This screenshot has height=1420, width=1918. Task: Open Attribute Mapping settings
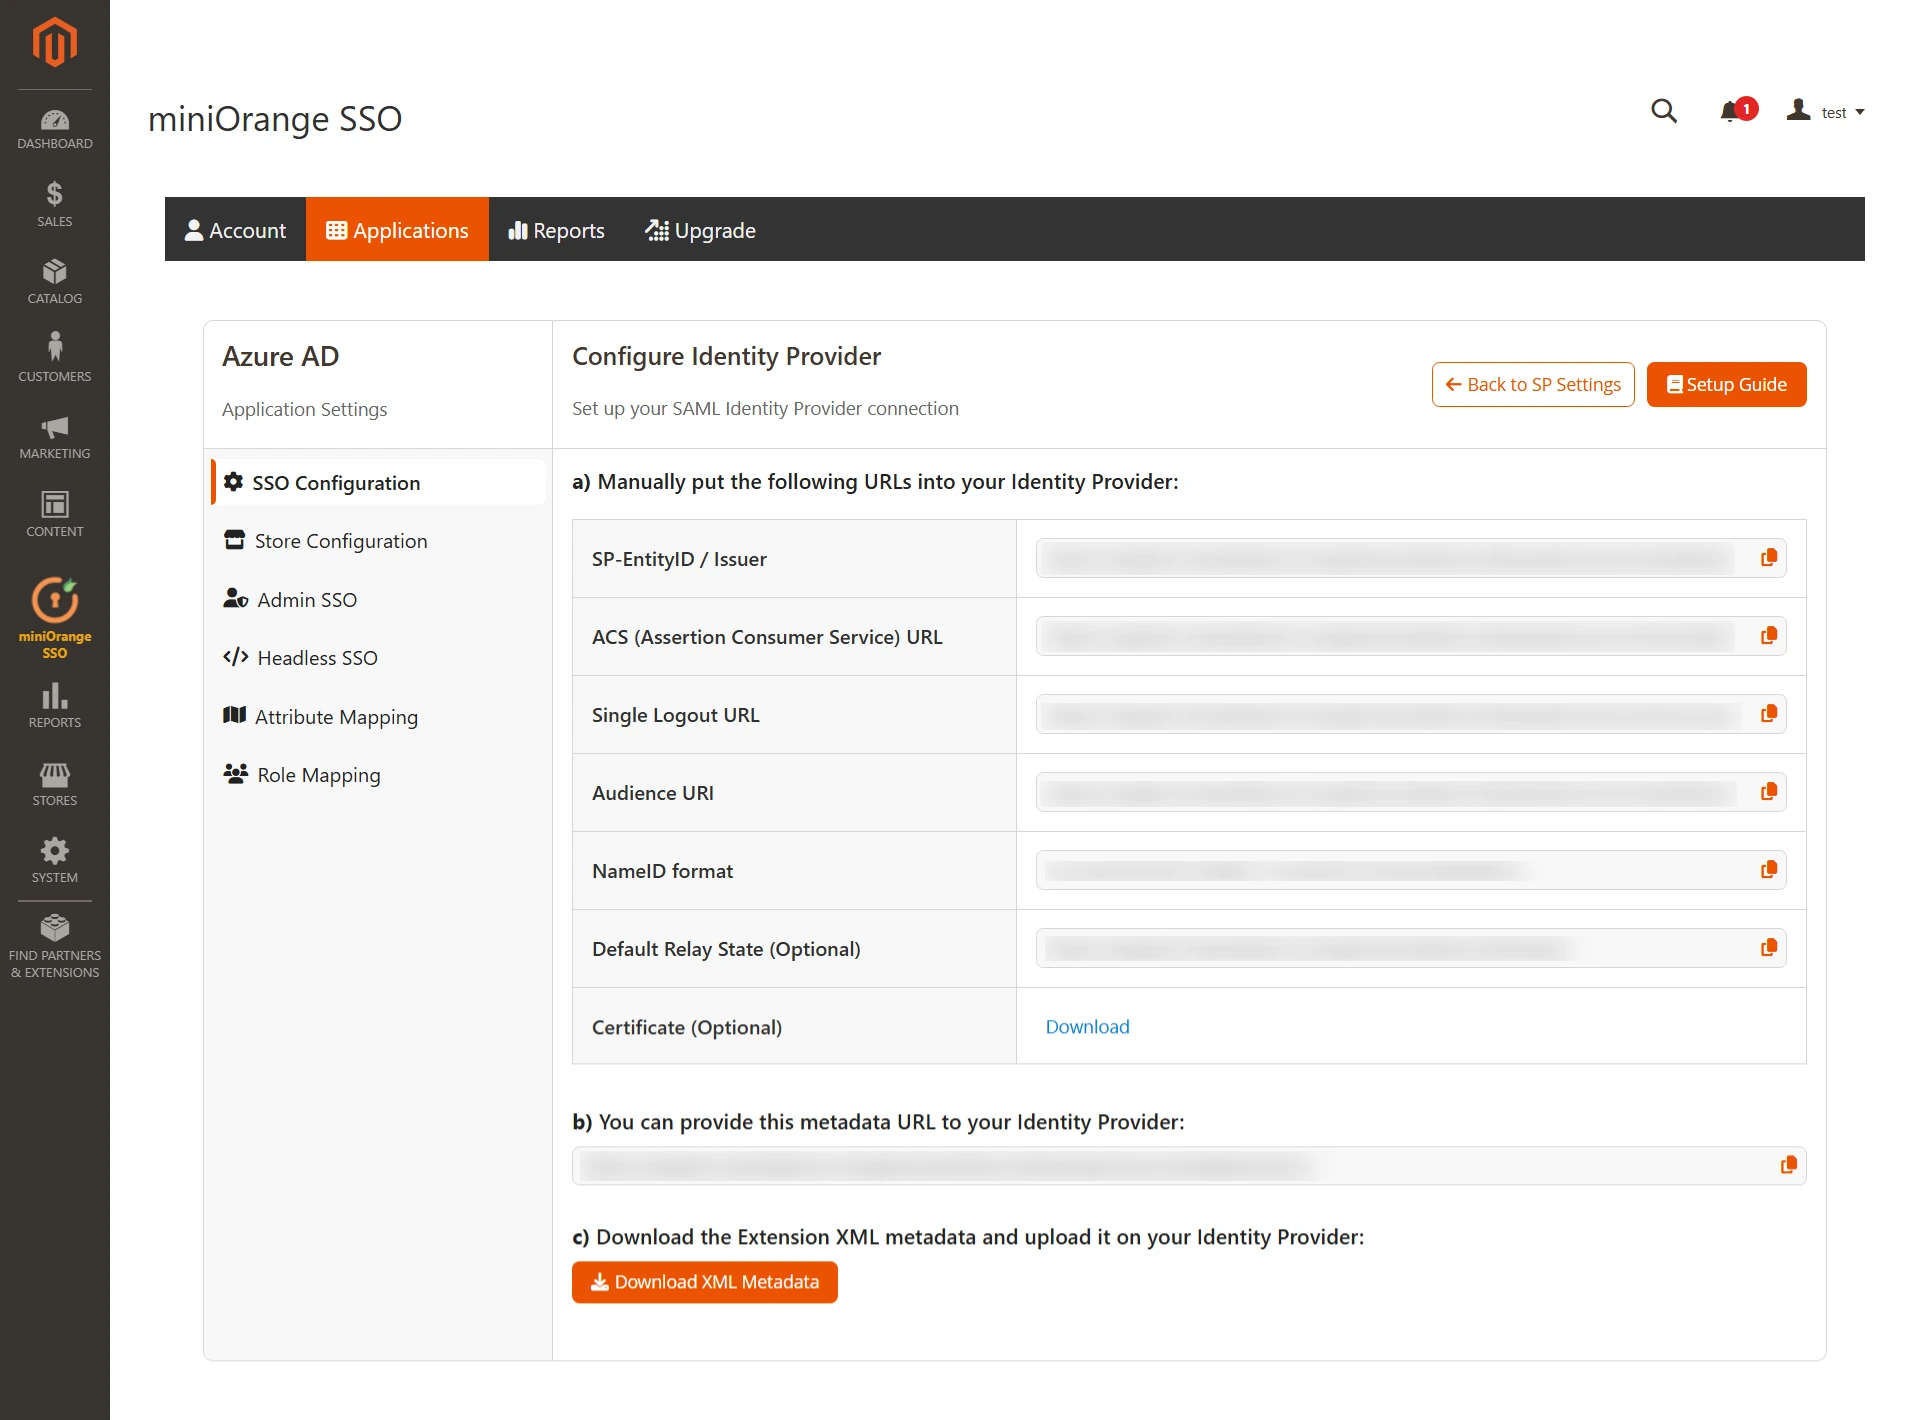337,716
